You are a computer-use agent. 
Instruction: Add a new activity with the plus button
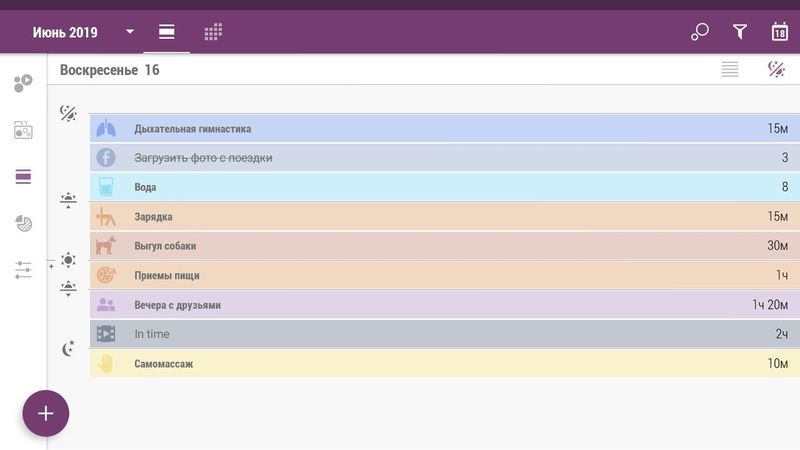[x=46, y=413]
